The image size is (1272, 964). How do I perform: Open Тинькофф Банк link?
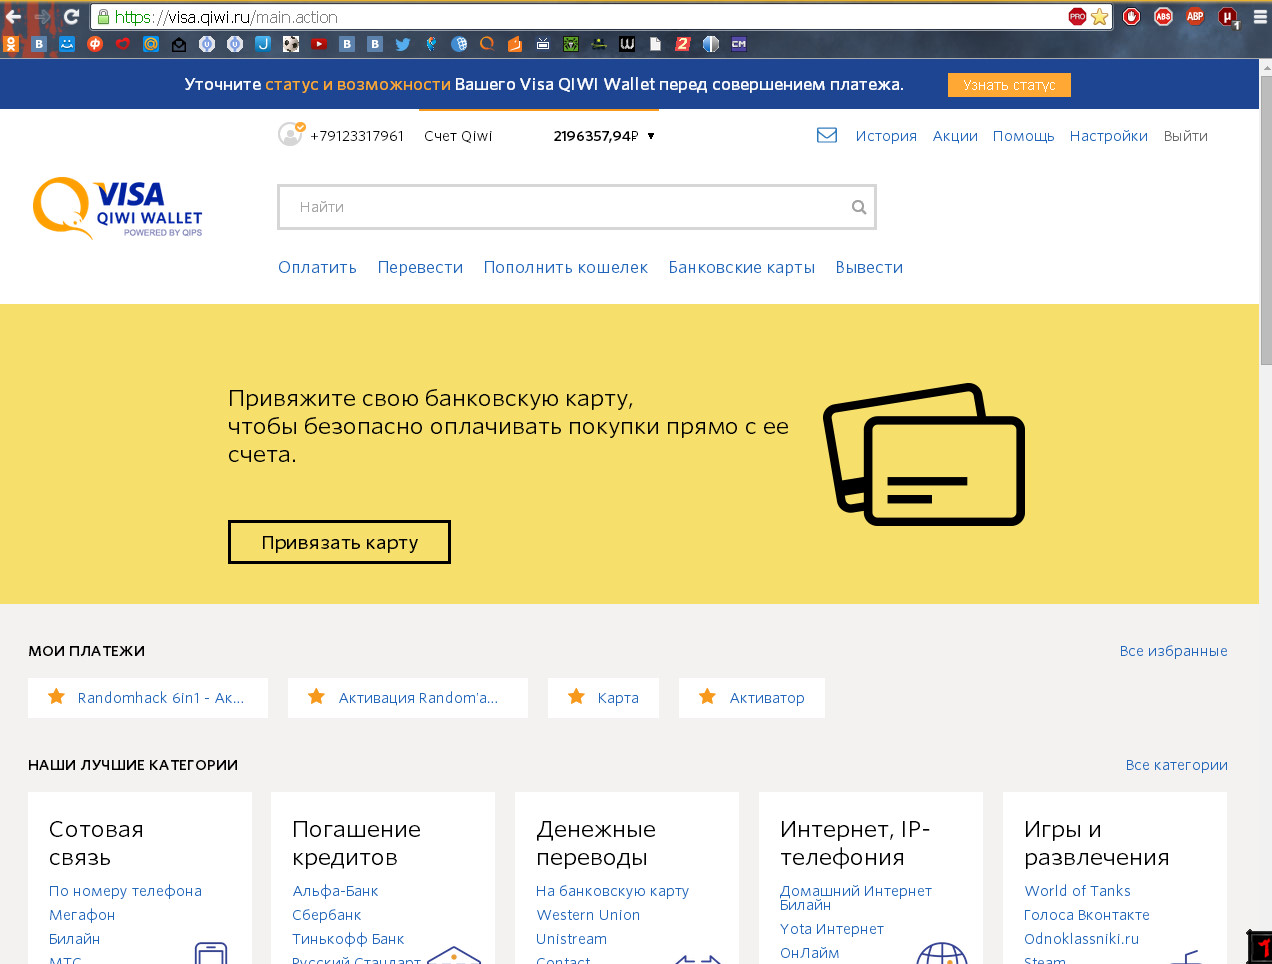[348, 939]
